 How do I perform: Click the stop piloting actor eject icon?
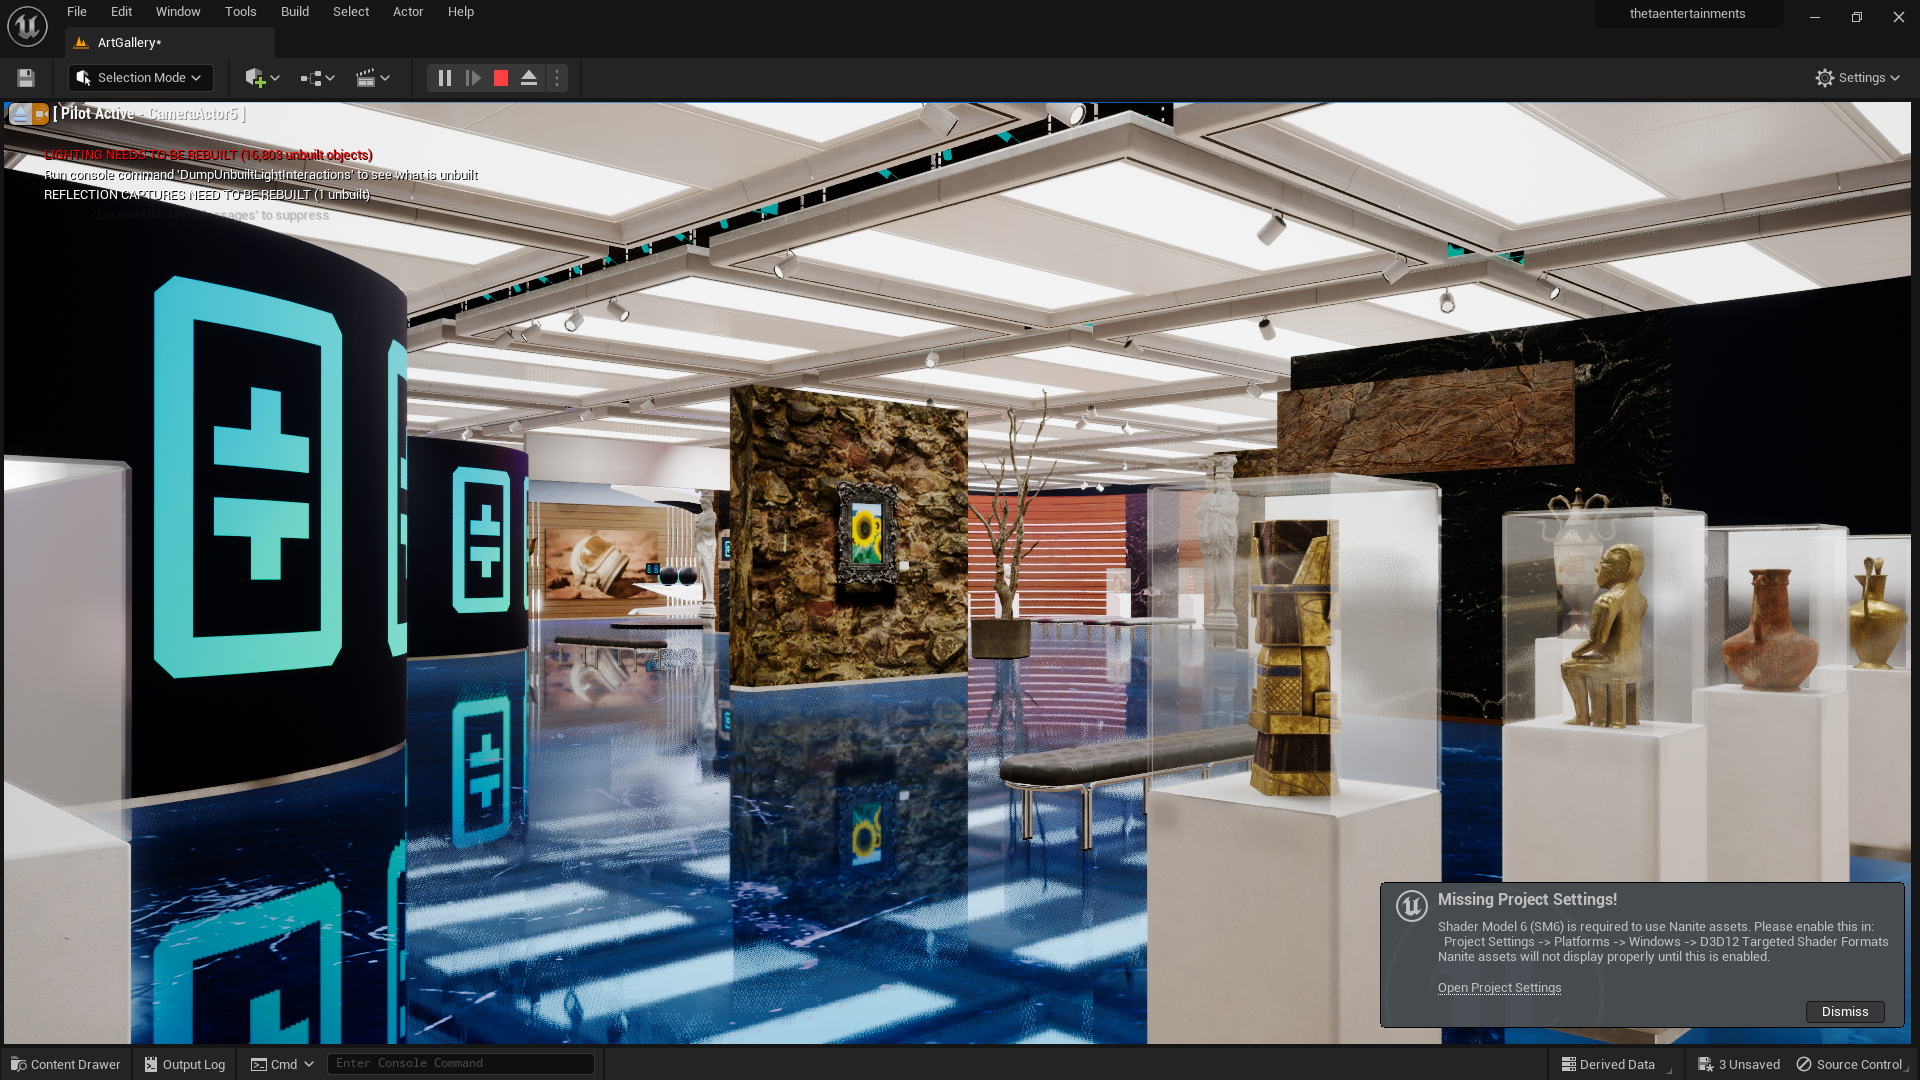[20, 114]
